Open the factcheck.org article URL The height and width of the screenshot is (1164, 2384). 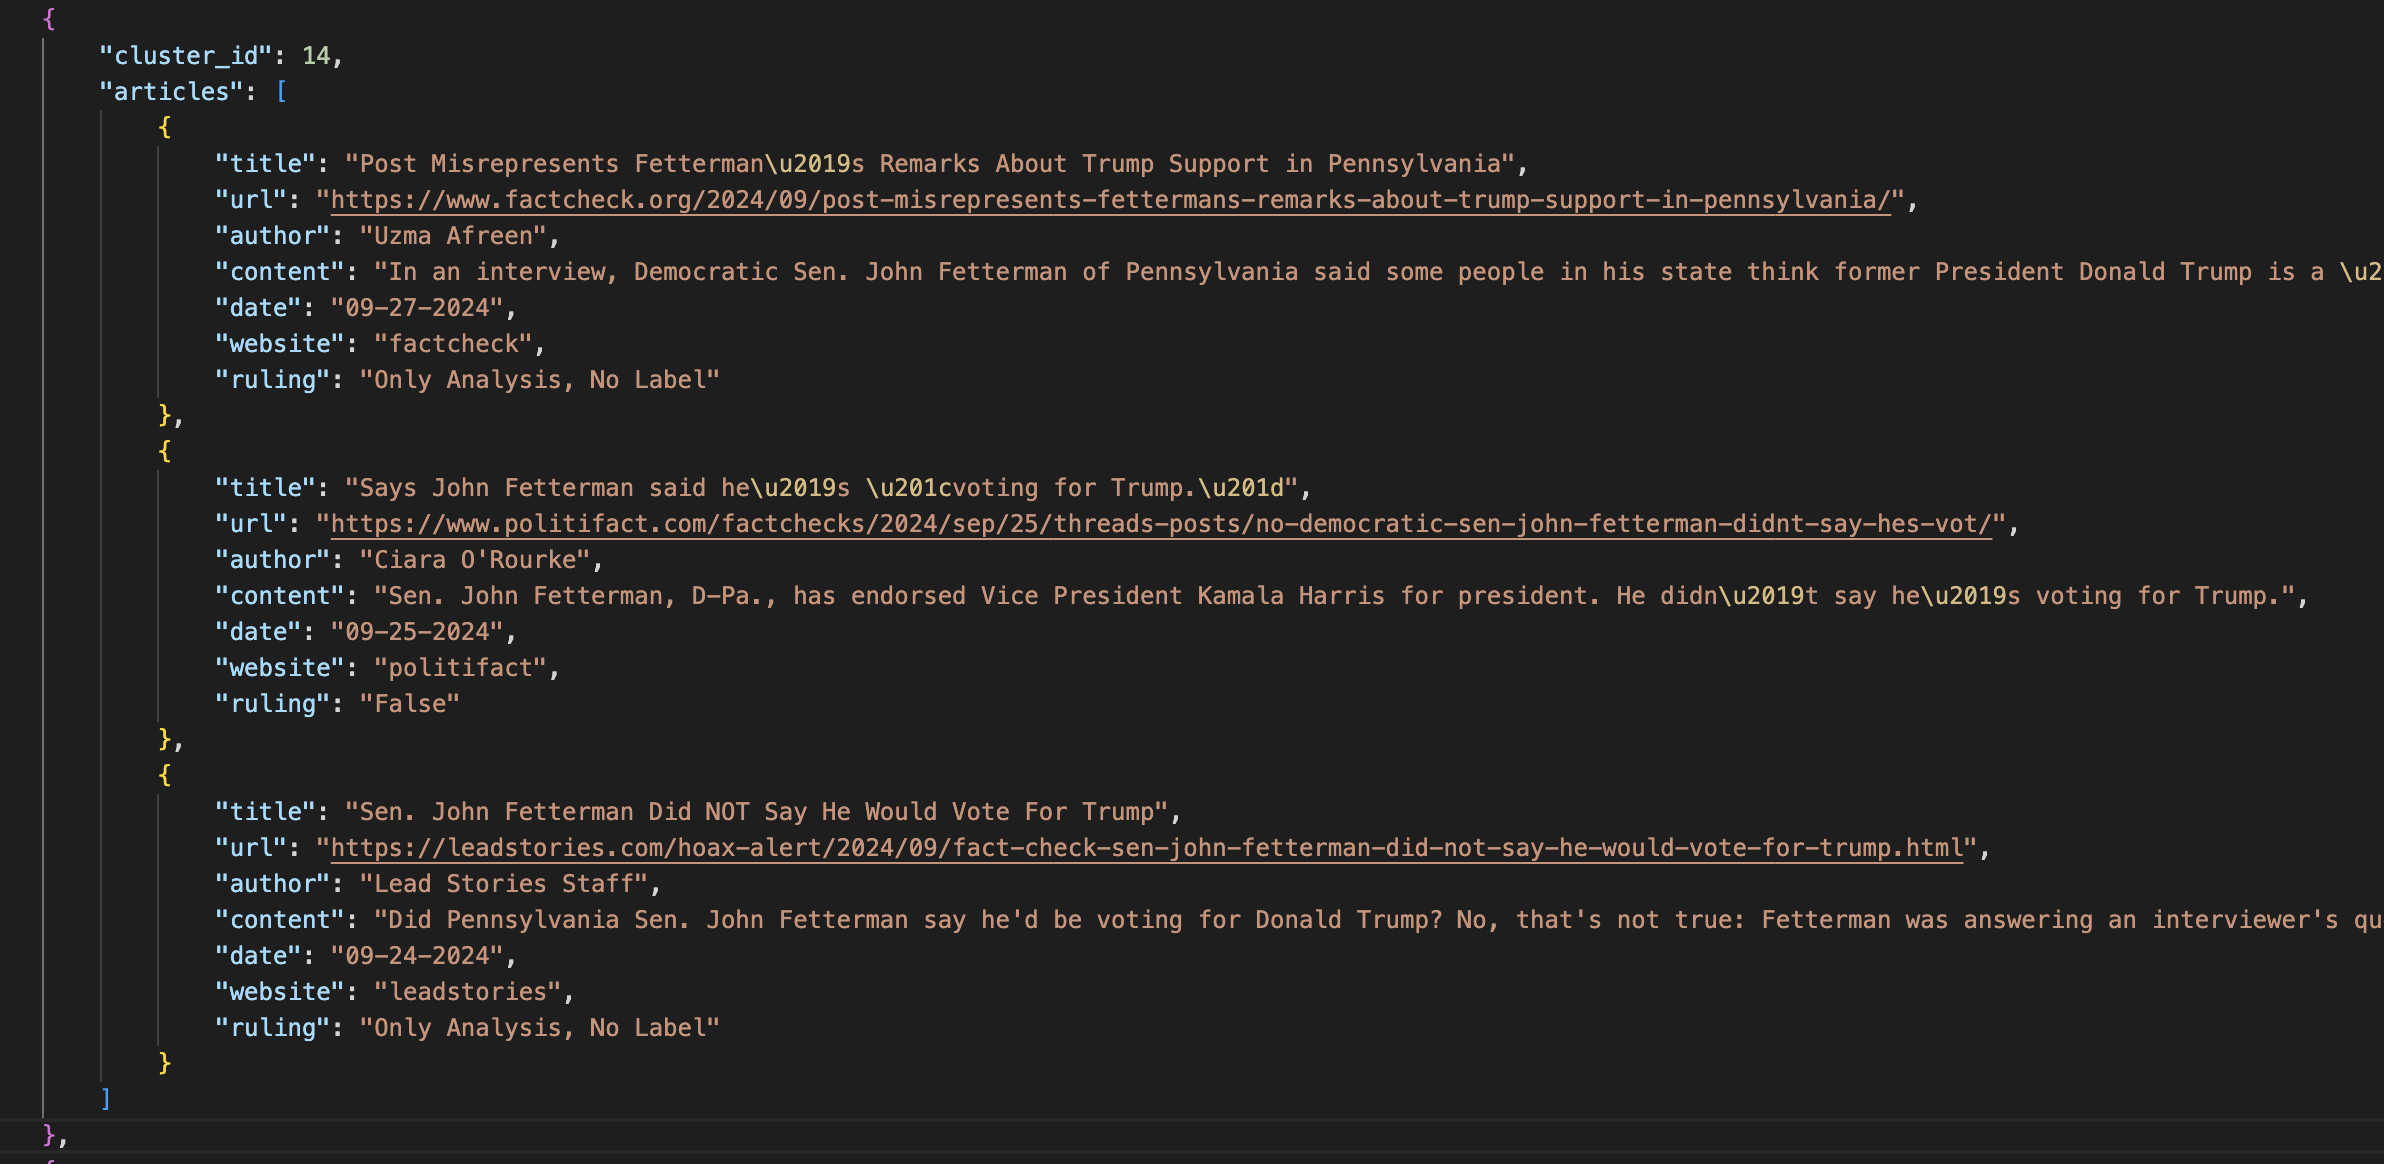click(x=1110, y=200)
